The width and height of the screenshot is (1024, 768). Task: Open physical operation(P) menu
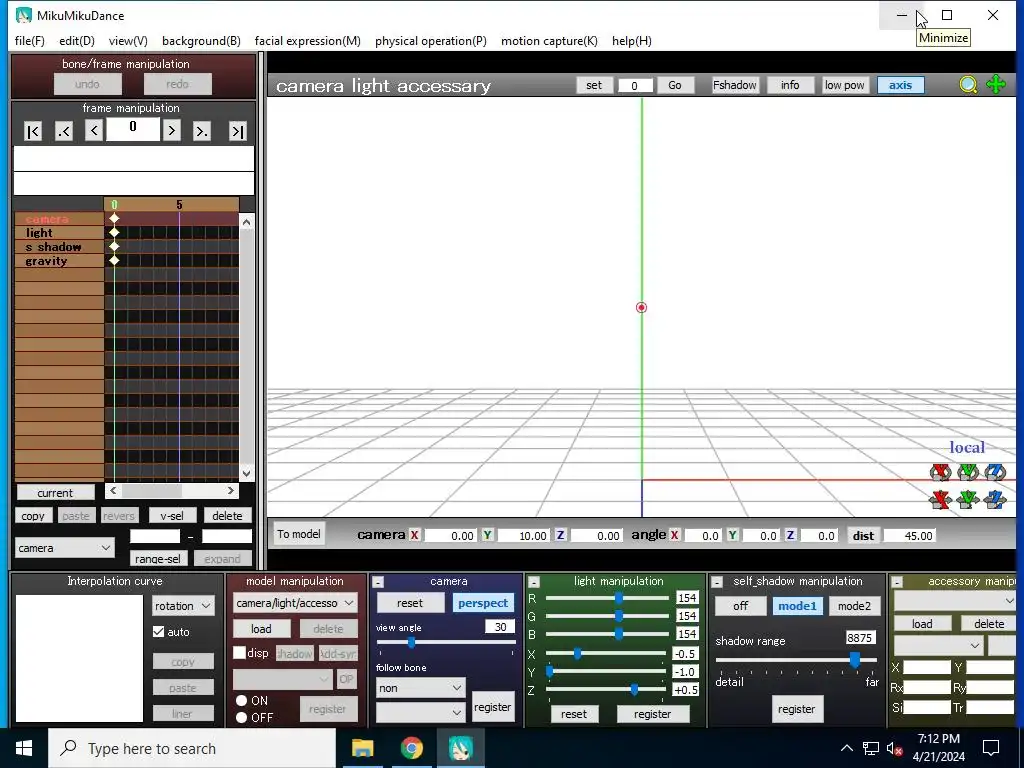[431, 40]
